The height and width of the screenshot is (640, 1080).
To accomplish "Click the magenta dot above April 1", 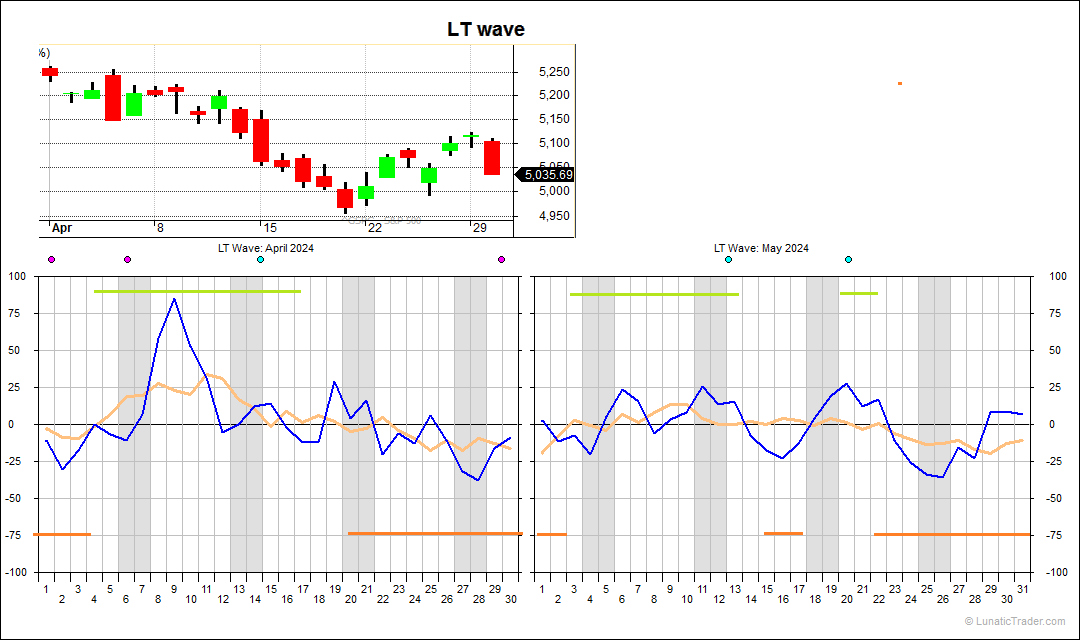I will click(51, 260).
